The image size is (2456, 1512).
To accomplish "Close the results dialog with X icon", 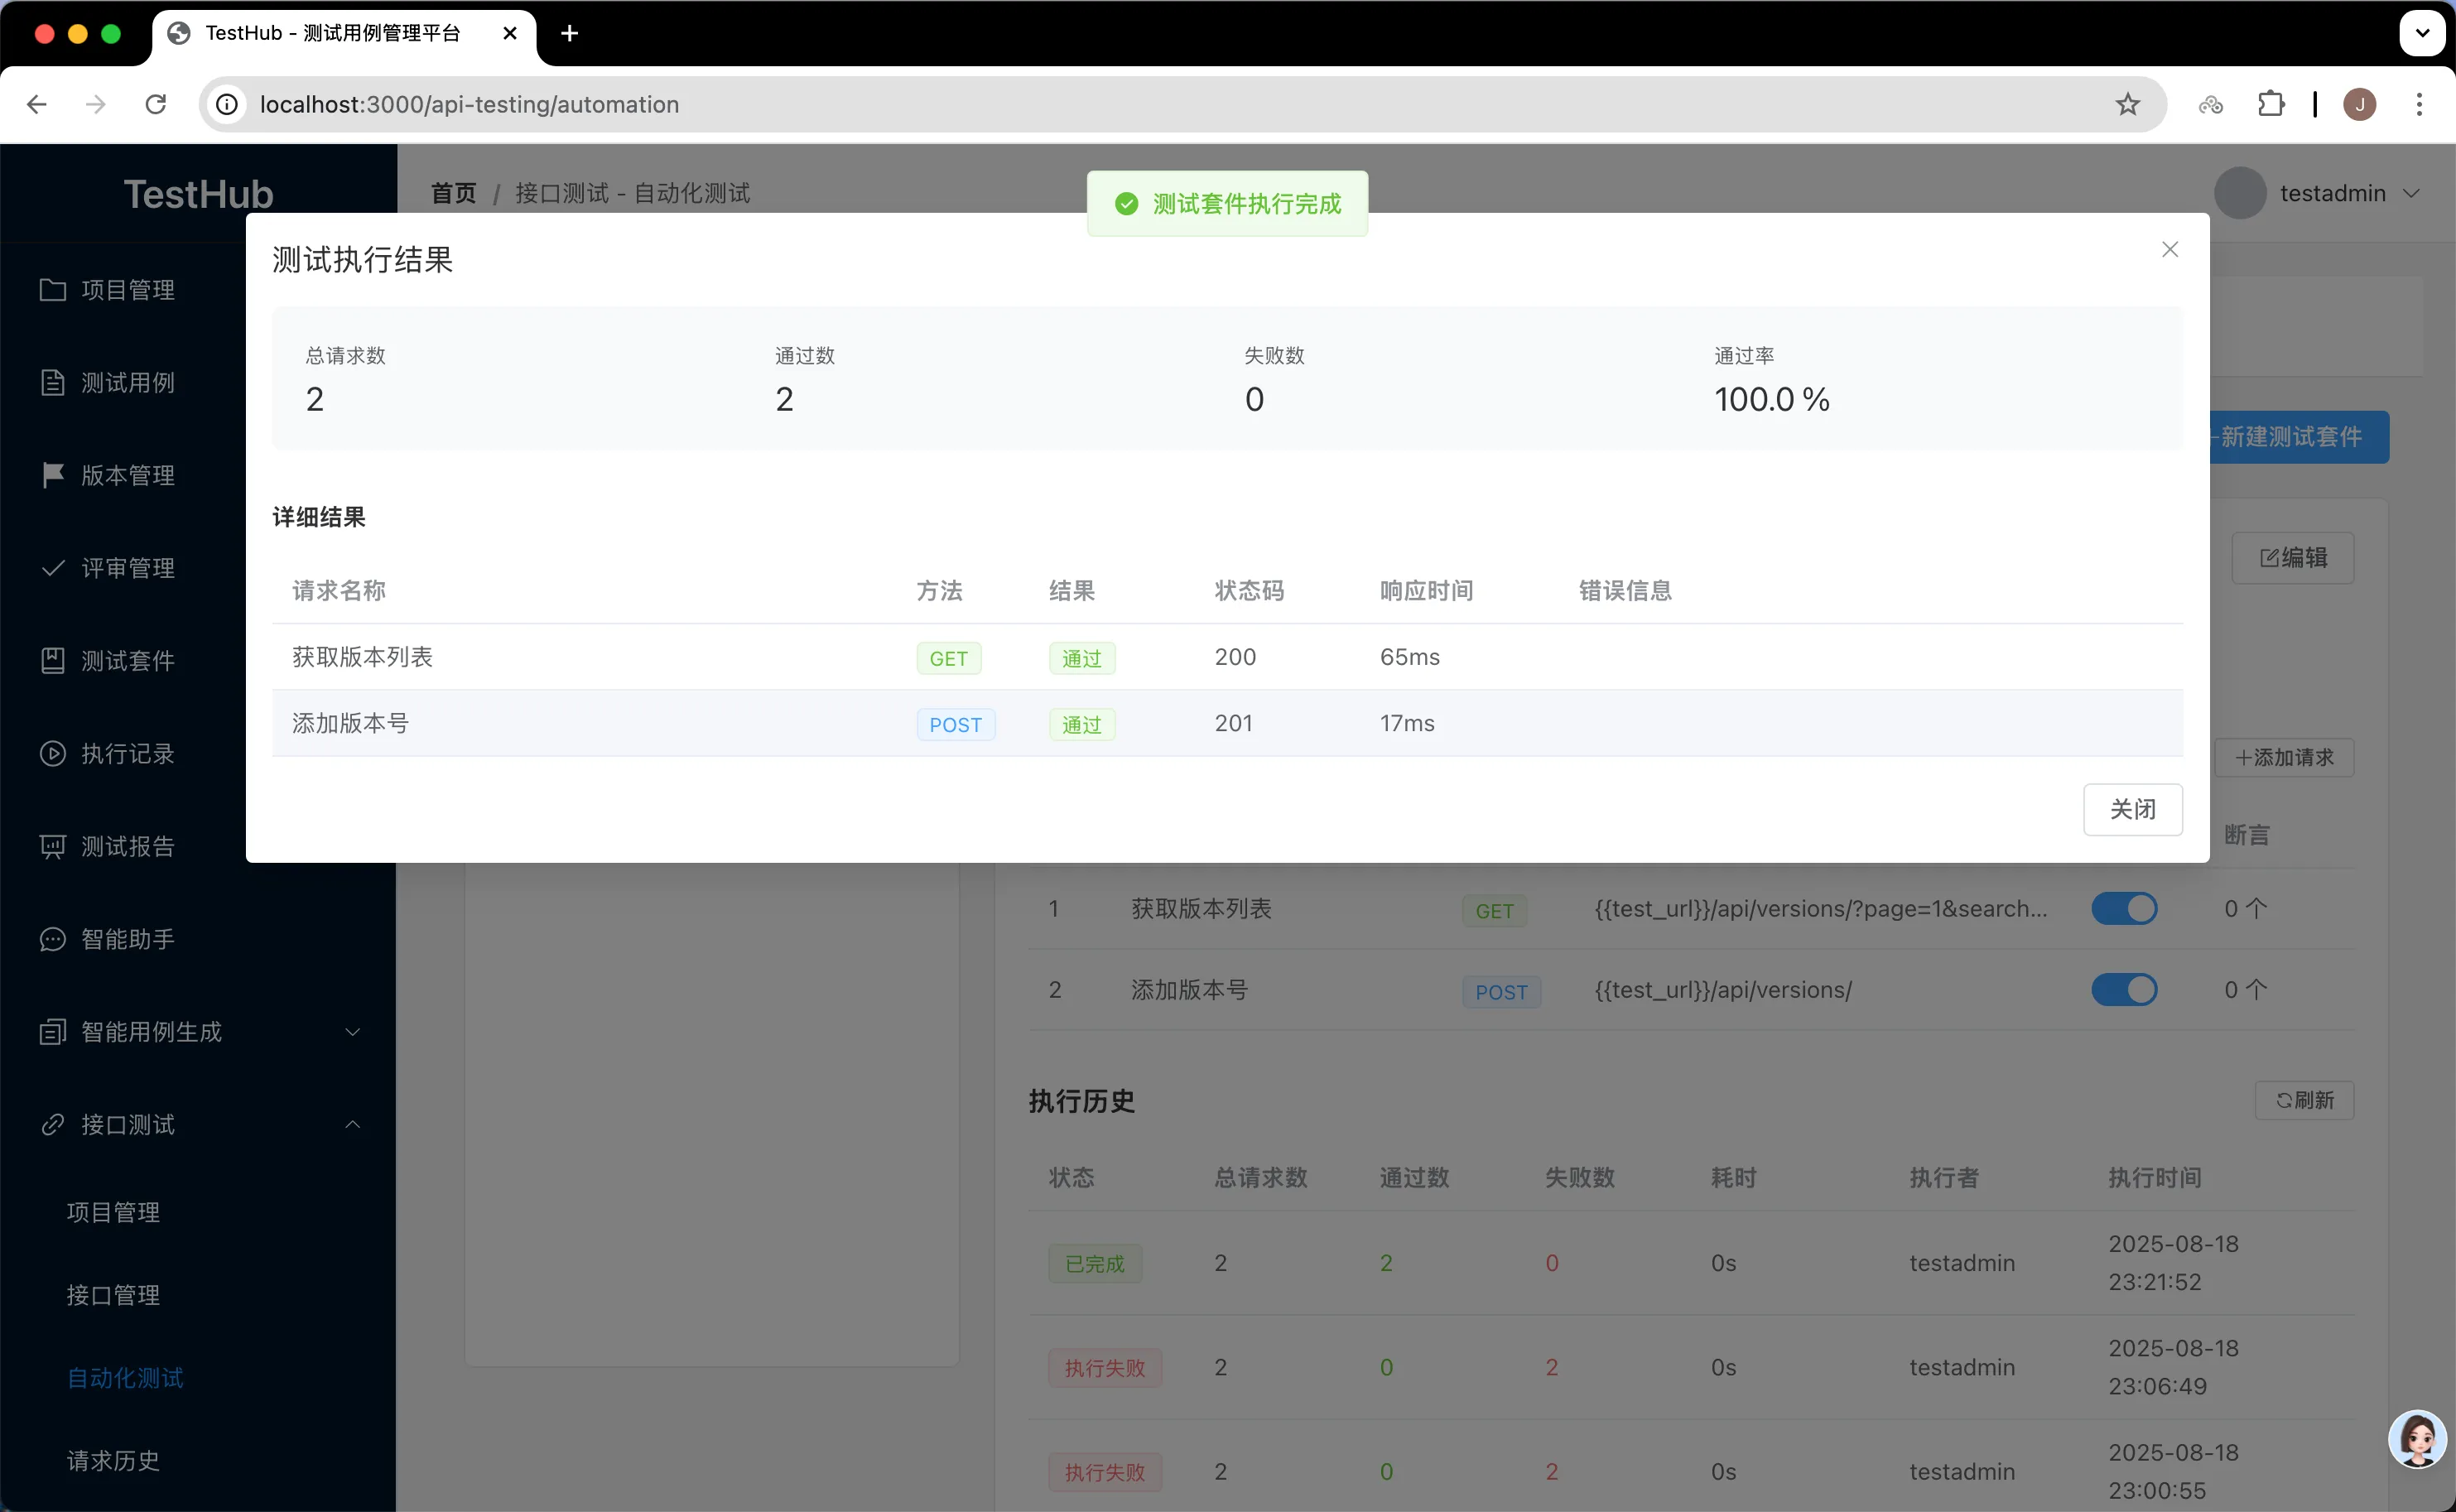I will (2169, 250).
